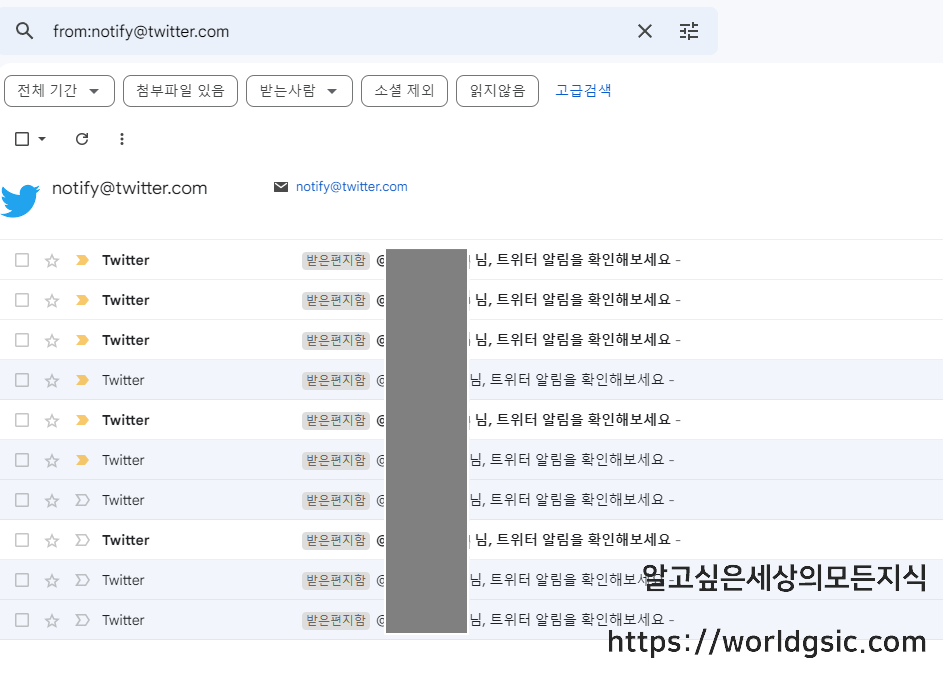
Task: Click the large notify@twitter.com sender heading
Action: [x=129, y=188]
